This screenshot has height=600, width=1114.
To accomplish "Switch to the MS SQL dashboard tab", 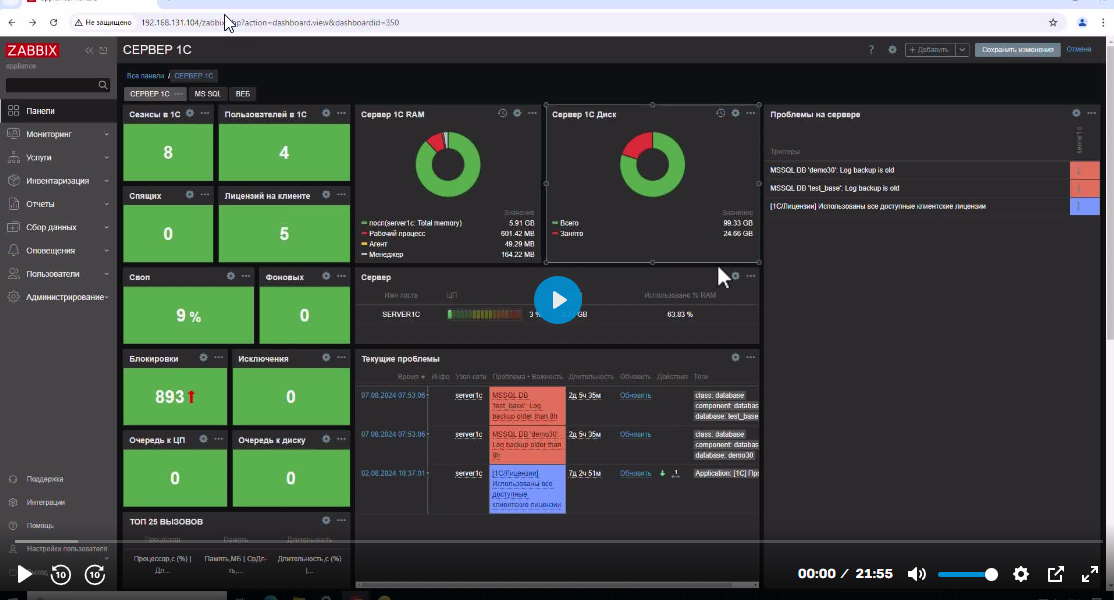I will (x=207, y=94).
